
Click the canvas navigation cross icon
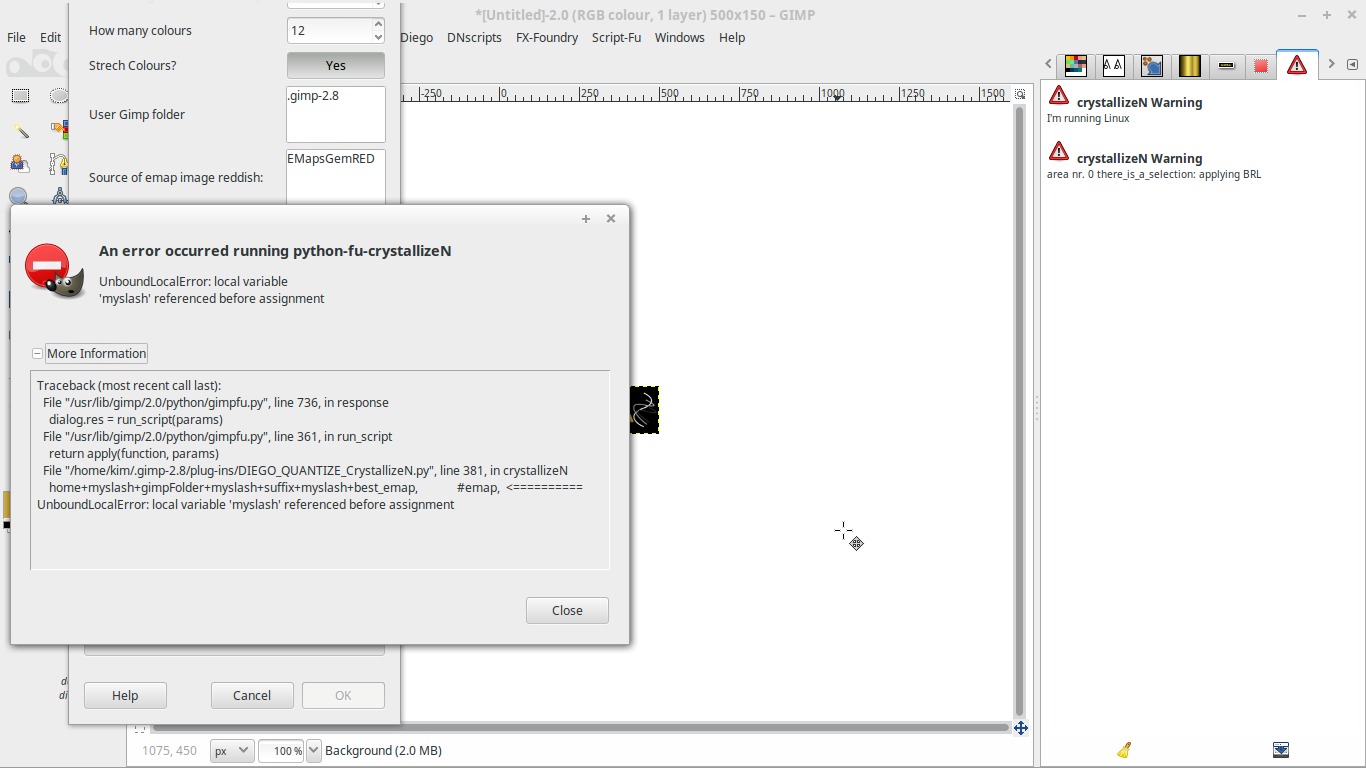(1020, 728)
